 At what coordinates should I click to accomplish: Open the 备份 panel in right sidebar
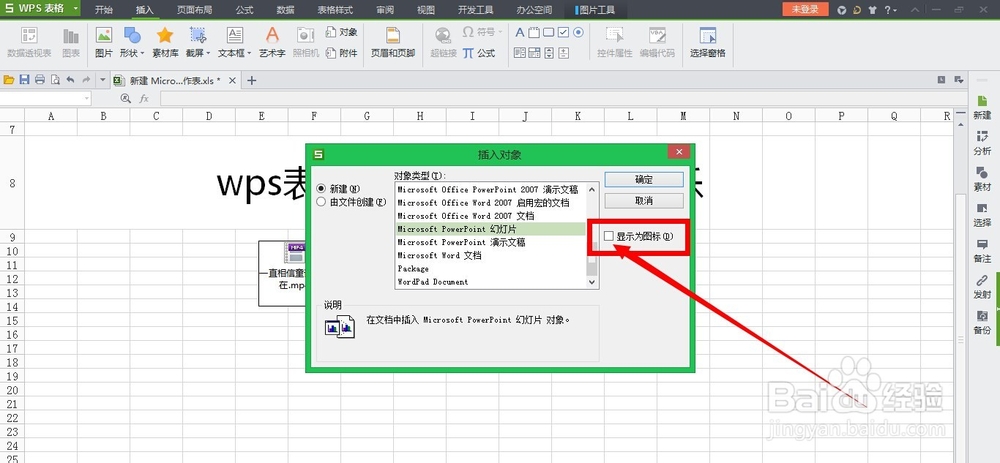(982, 323)
